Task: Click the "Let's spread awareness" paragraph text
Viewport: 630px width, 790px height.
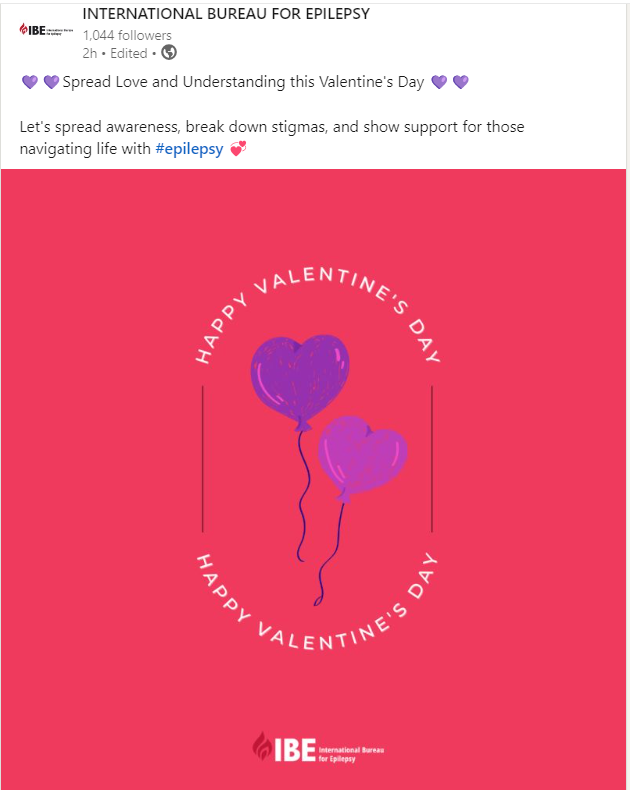Action: pos(271,128)
